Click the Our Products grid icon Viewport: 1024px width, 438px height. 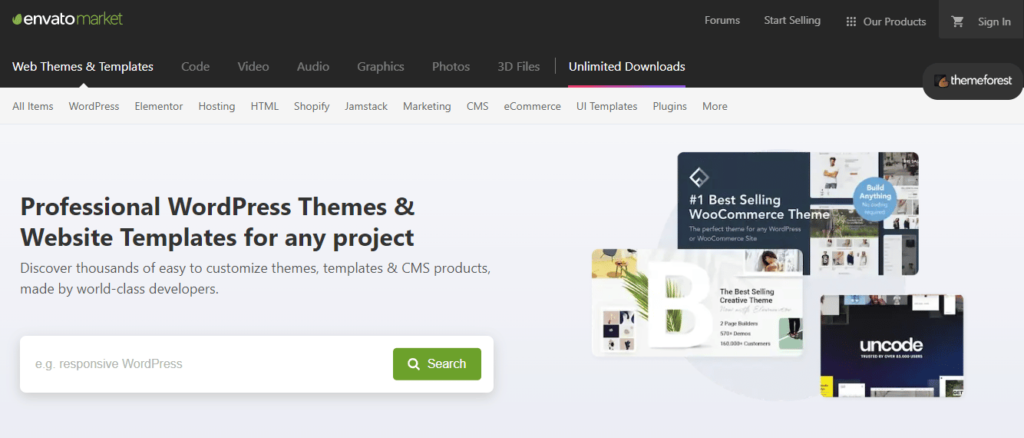tap(851, 22)
